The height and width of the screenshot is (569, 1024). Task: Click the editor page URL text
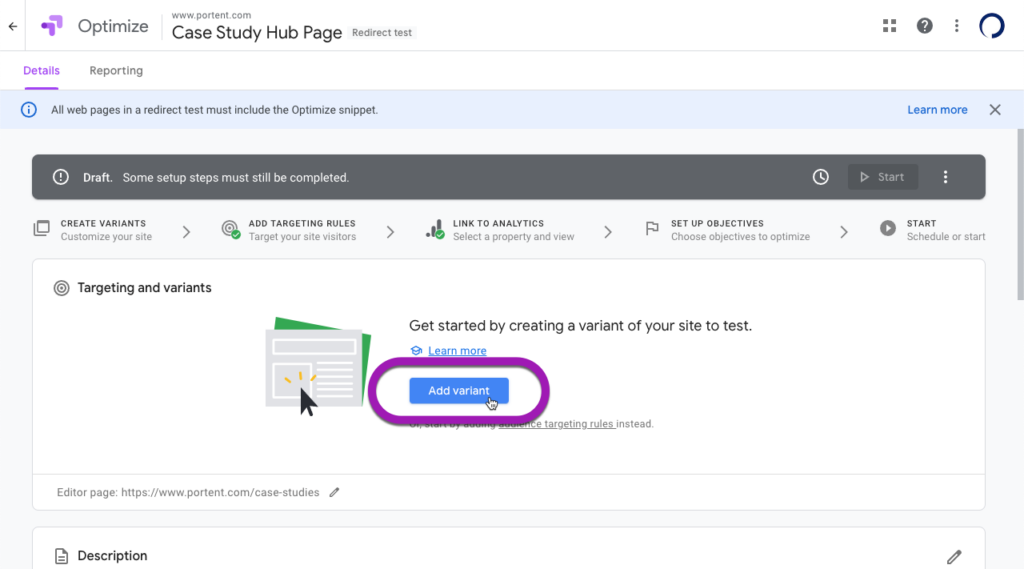[220, 493]
